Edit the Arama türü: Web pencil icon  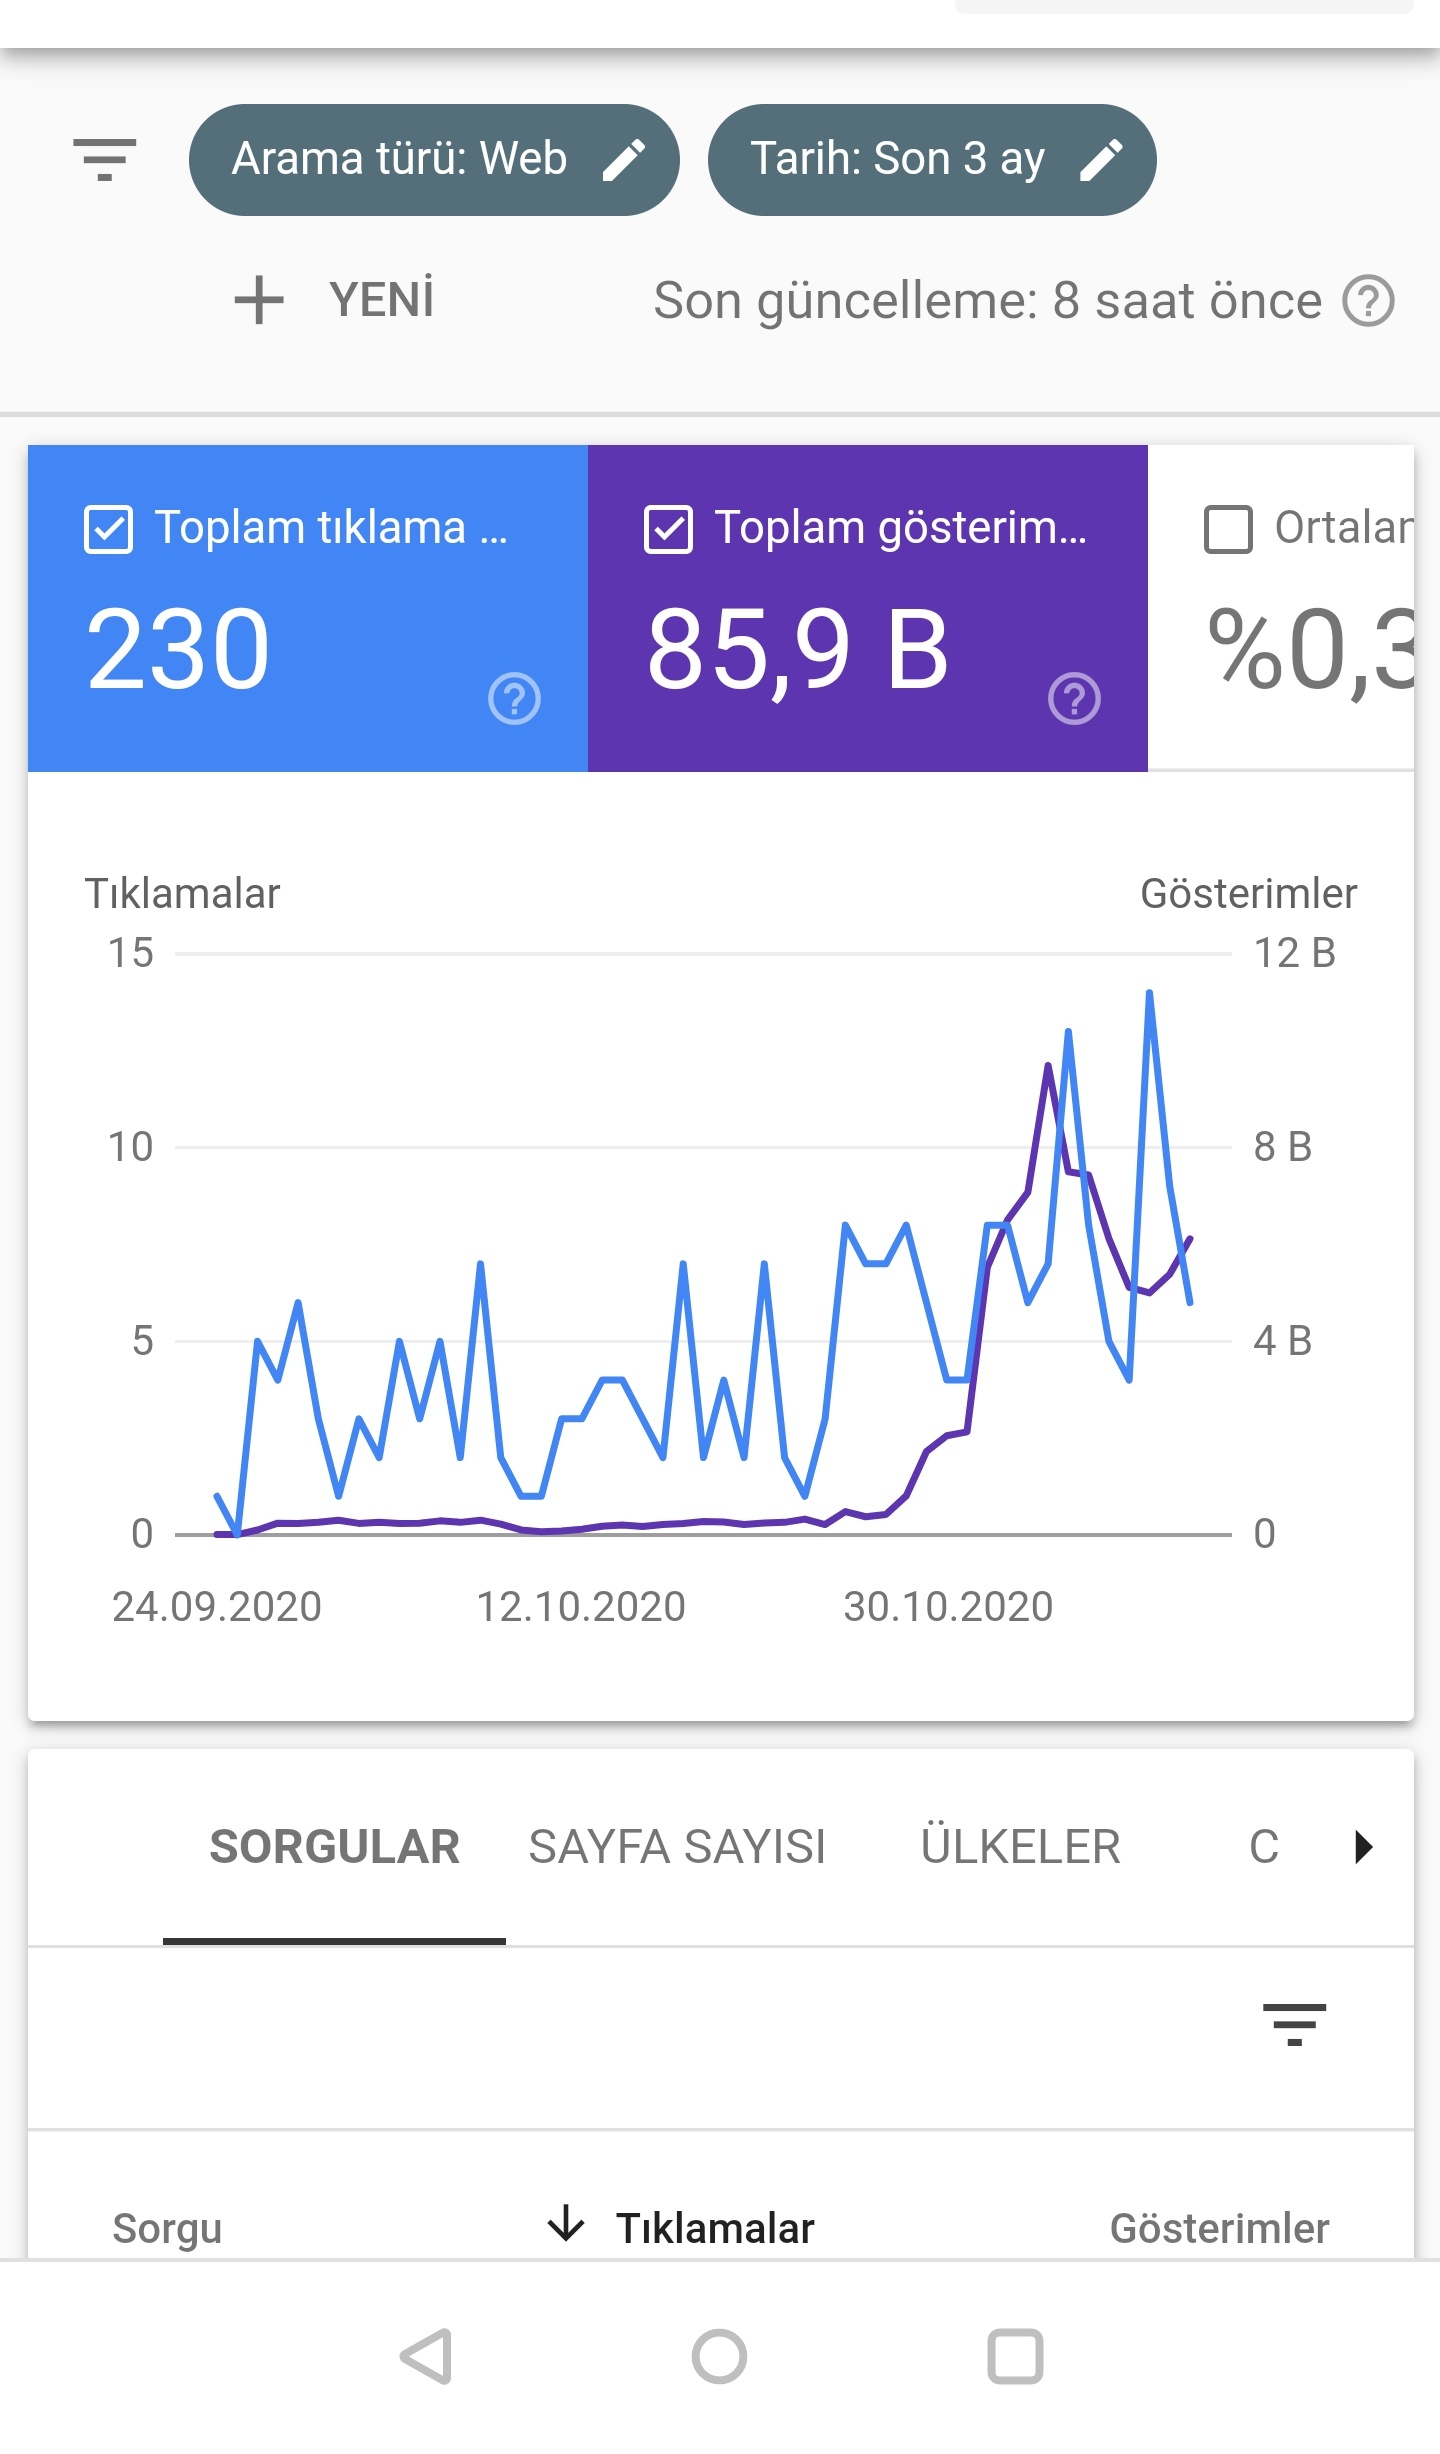(x=624, y=160)
